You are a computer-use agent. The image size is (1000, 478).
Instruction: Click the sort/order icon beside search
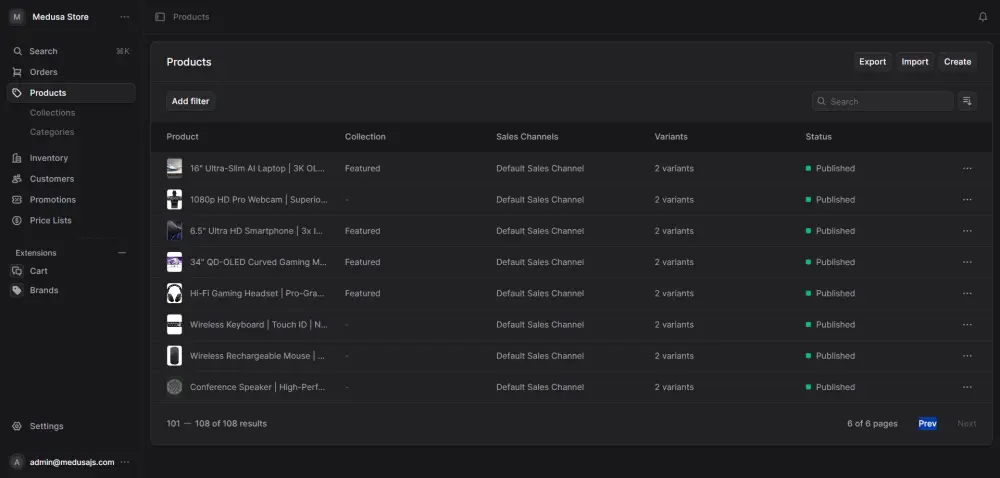point(967,101)
